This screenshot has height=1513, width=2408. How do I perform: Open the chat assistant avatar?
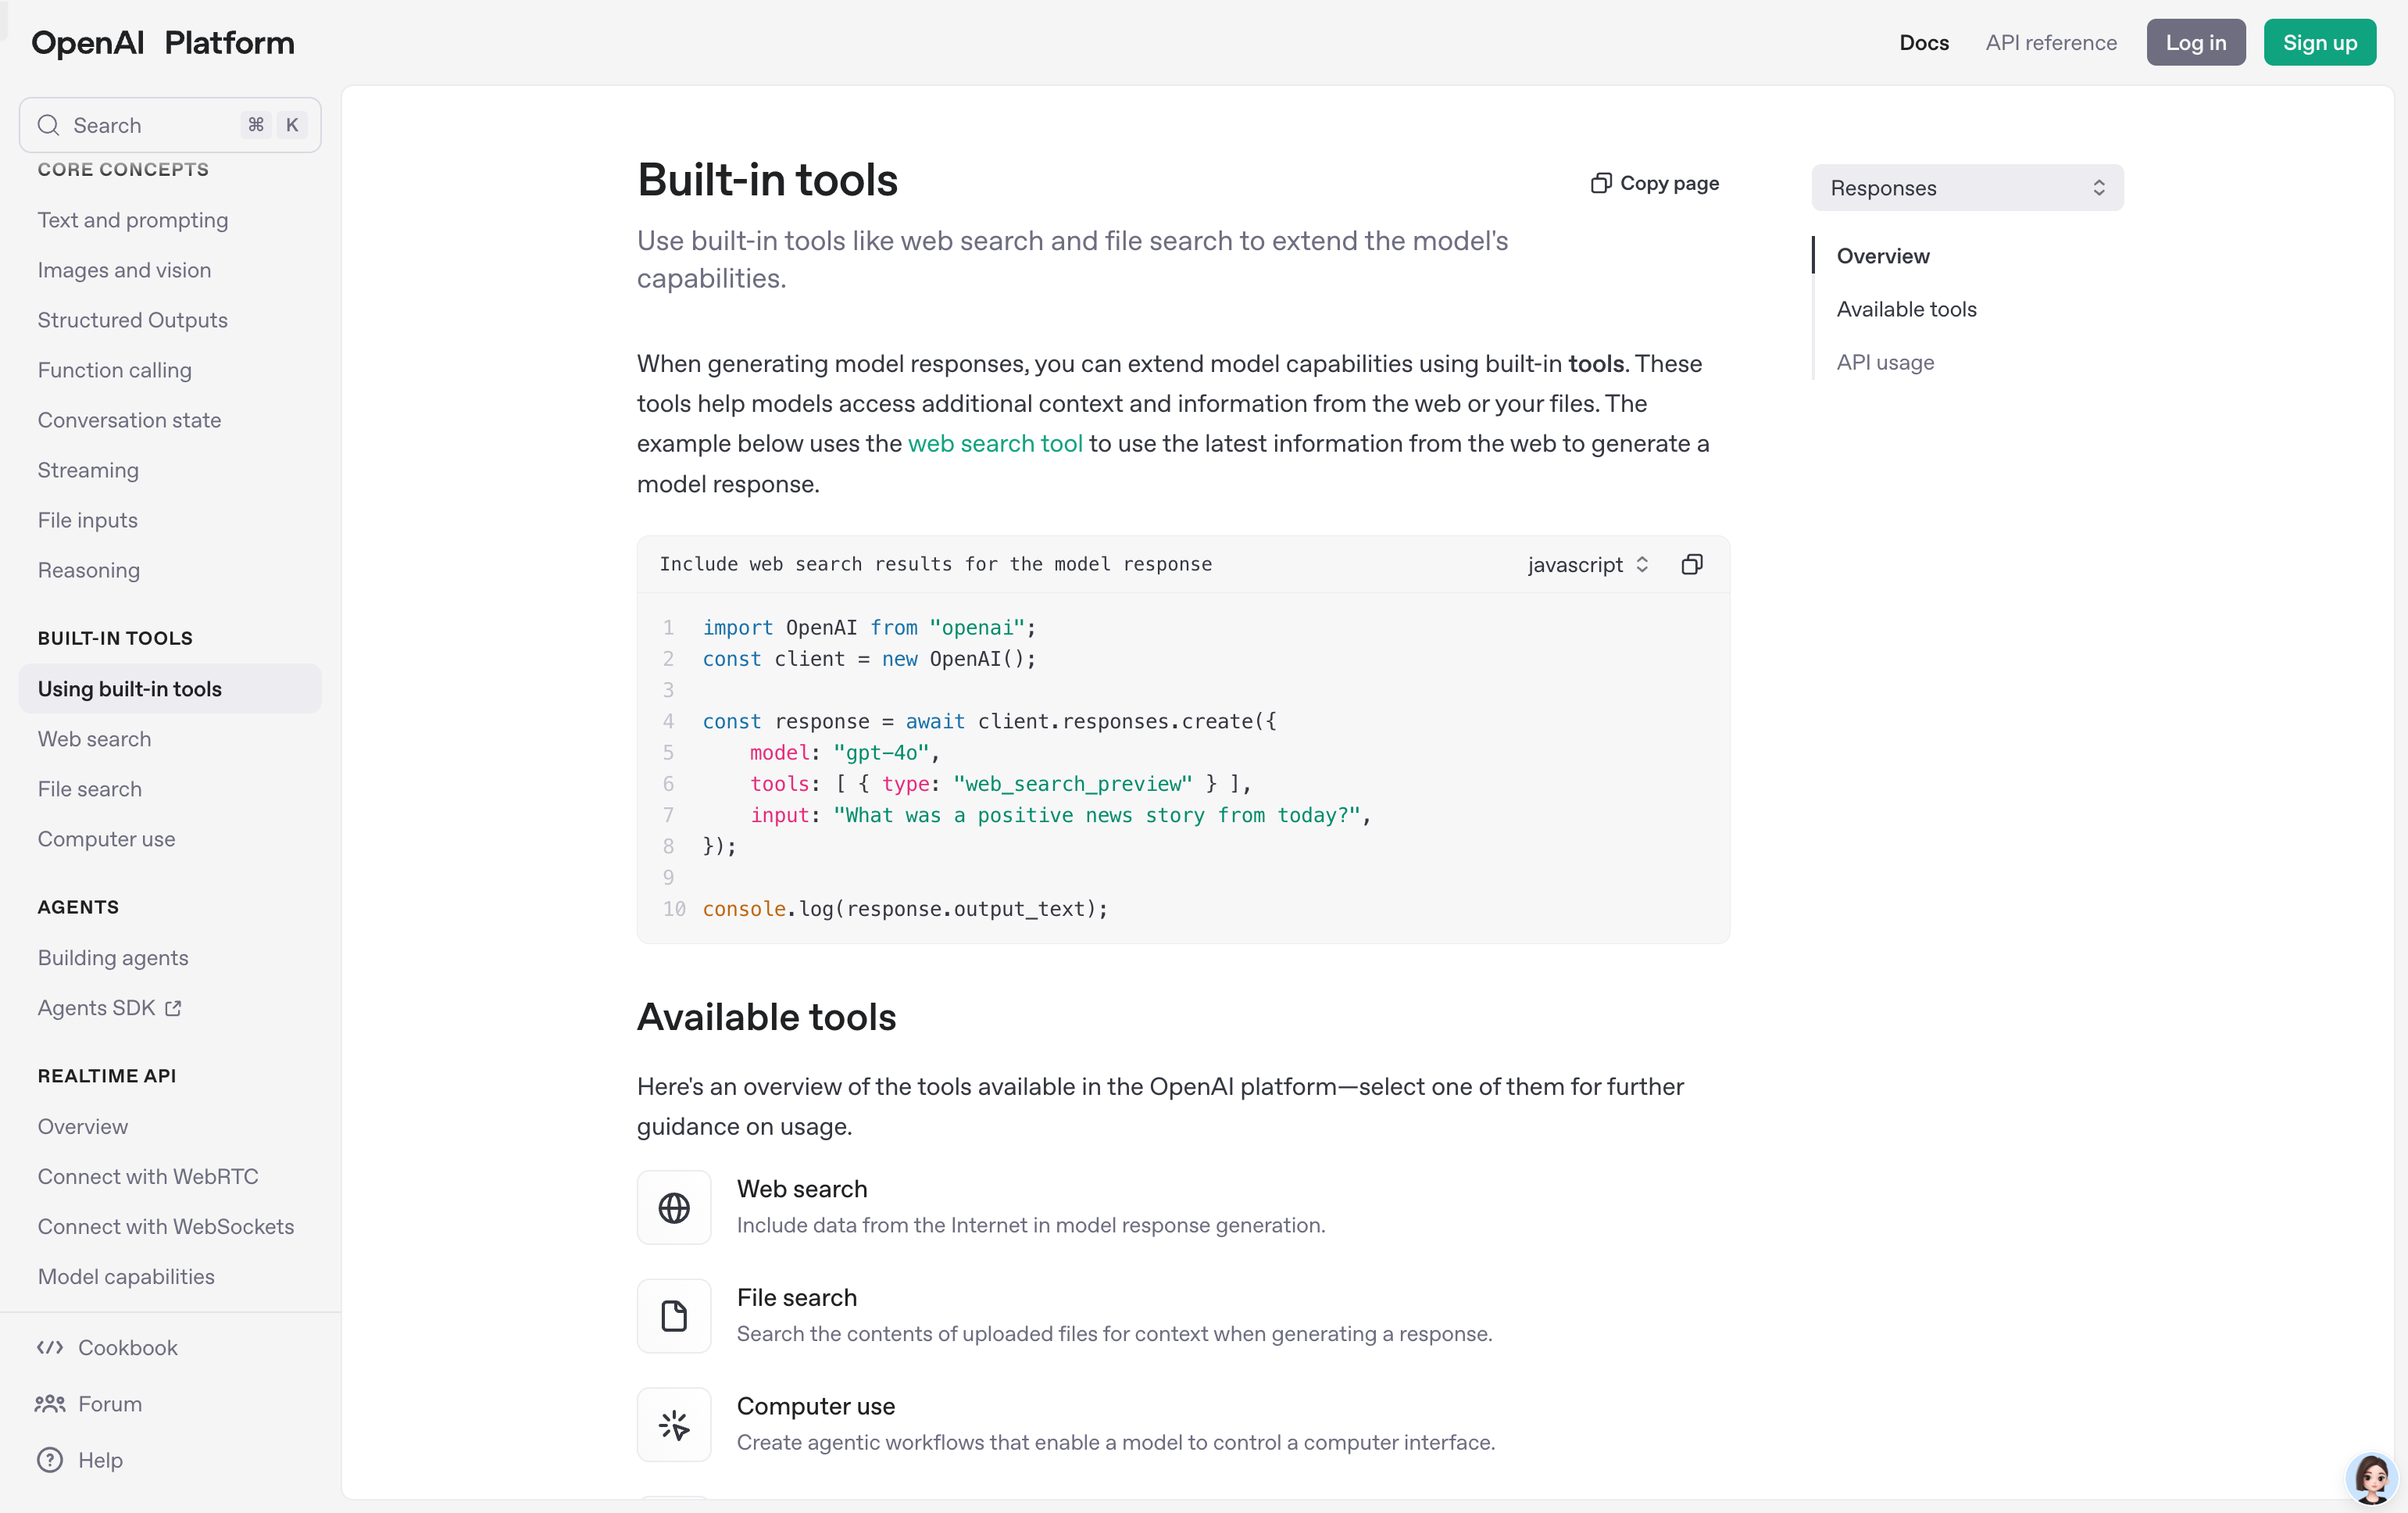(2372, 1477)
